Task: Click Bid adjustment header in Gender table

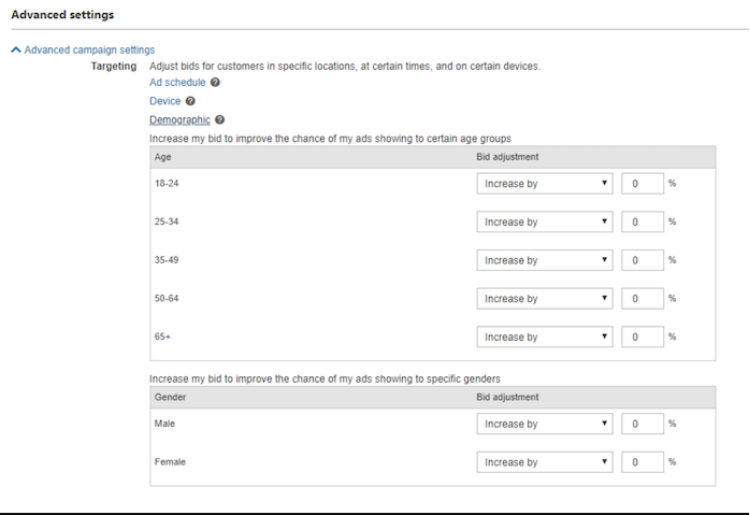Action: (507, 397)
